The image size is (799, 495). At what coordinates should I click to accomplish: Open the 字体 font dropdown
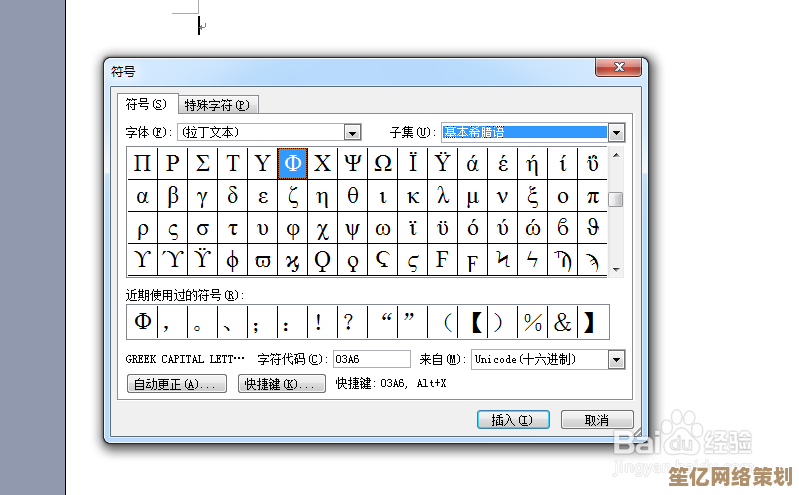352,132
